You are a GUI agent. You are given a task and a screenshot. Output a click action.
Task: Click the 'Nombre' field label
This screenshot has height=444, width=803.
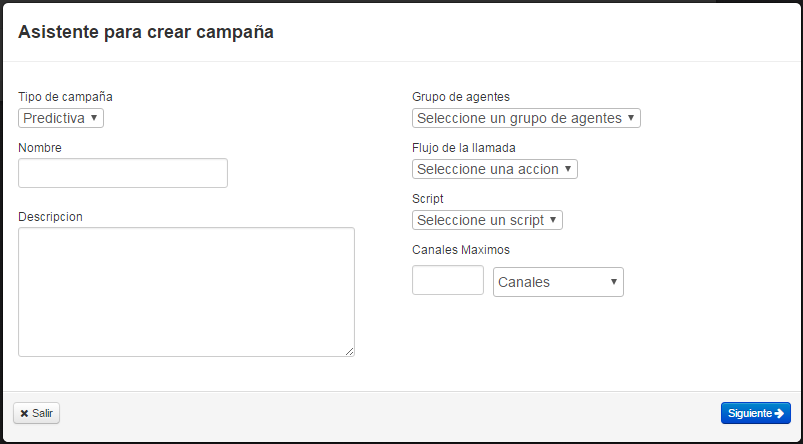(40, 148)
